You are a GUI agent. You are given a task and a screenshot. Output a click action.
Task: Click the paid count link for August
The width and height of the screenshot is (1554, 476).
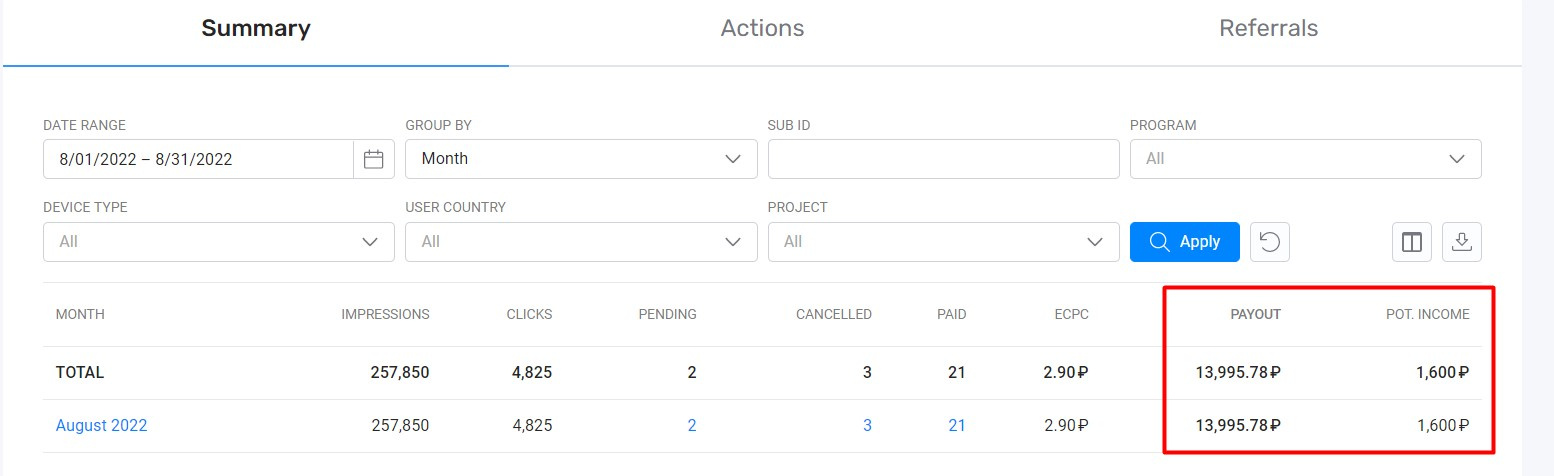[x=957, y=426]
